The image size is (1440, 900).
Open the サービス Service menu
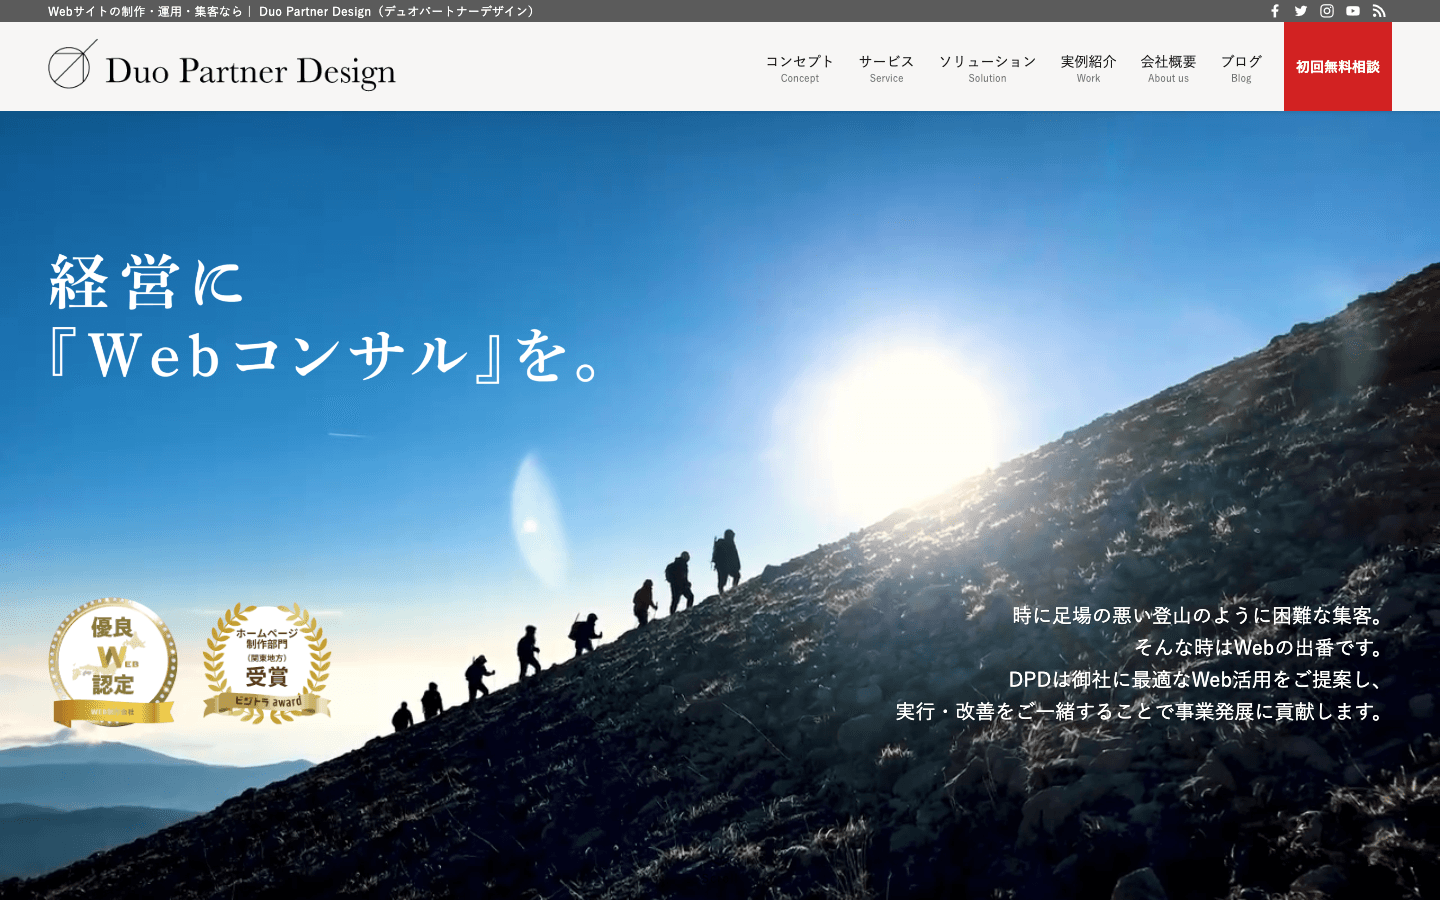coord(886,68)
